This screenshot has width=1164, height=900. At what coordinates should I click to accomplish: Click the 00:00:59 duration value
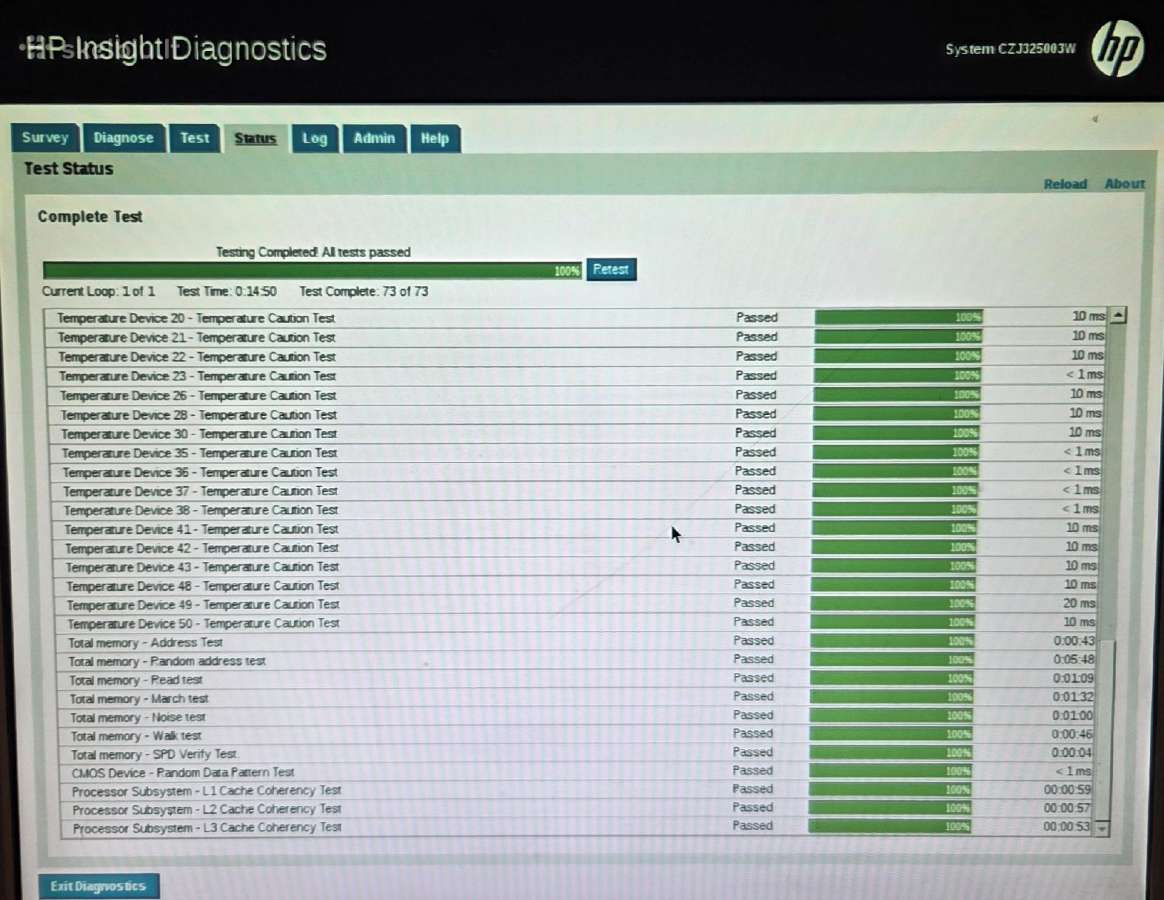[1067, 789]
